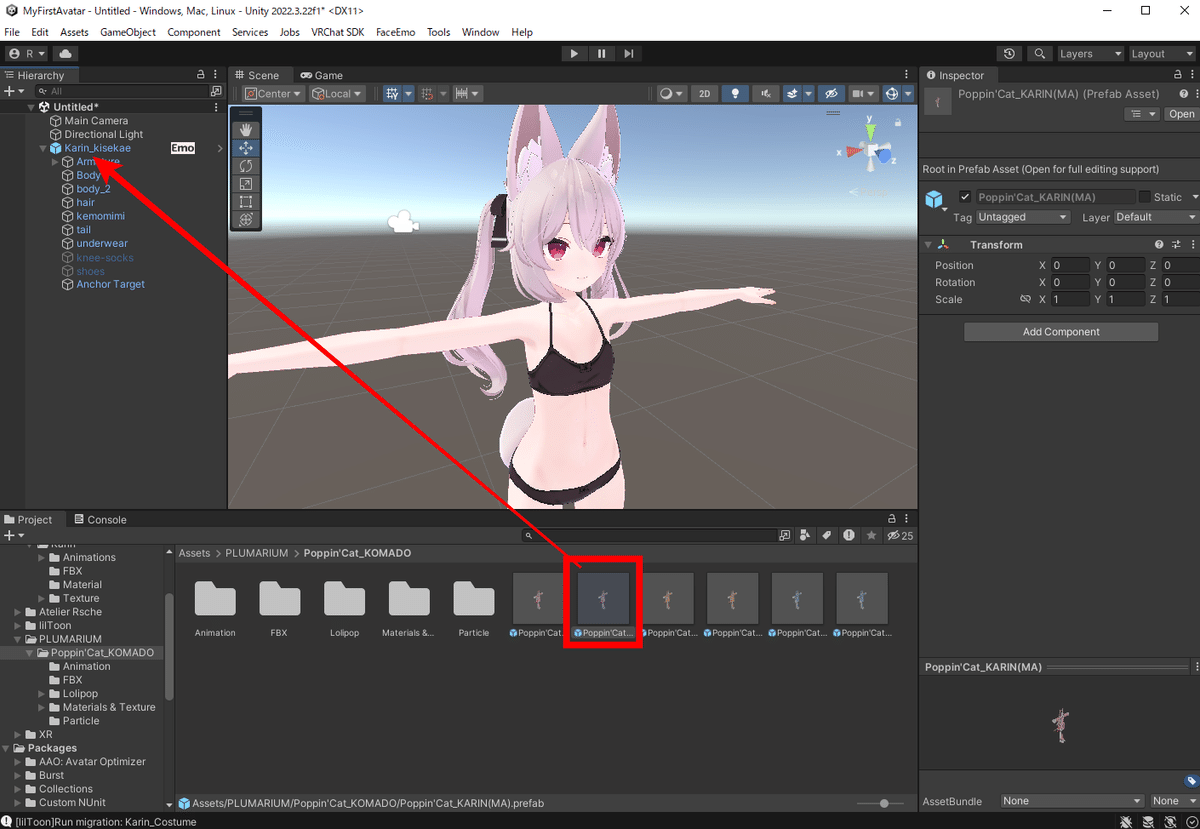
Task: Open the global Search icon
Action: (1040, 54)
